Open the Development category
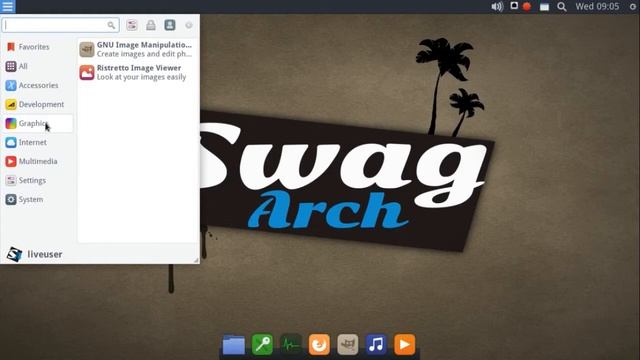Screen dimensions: 640x360 (x=38, y=104)
